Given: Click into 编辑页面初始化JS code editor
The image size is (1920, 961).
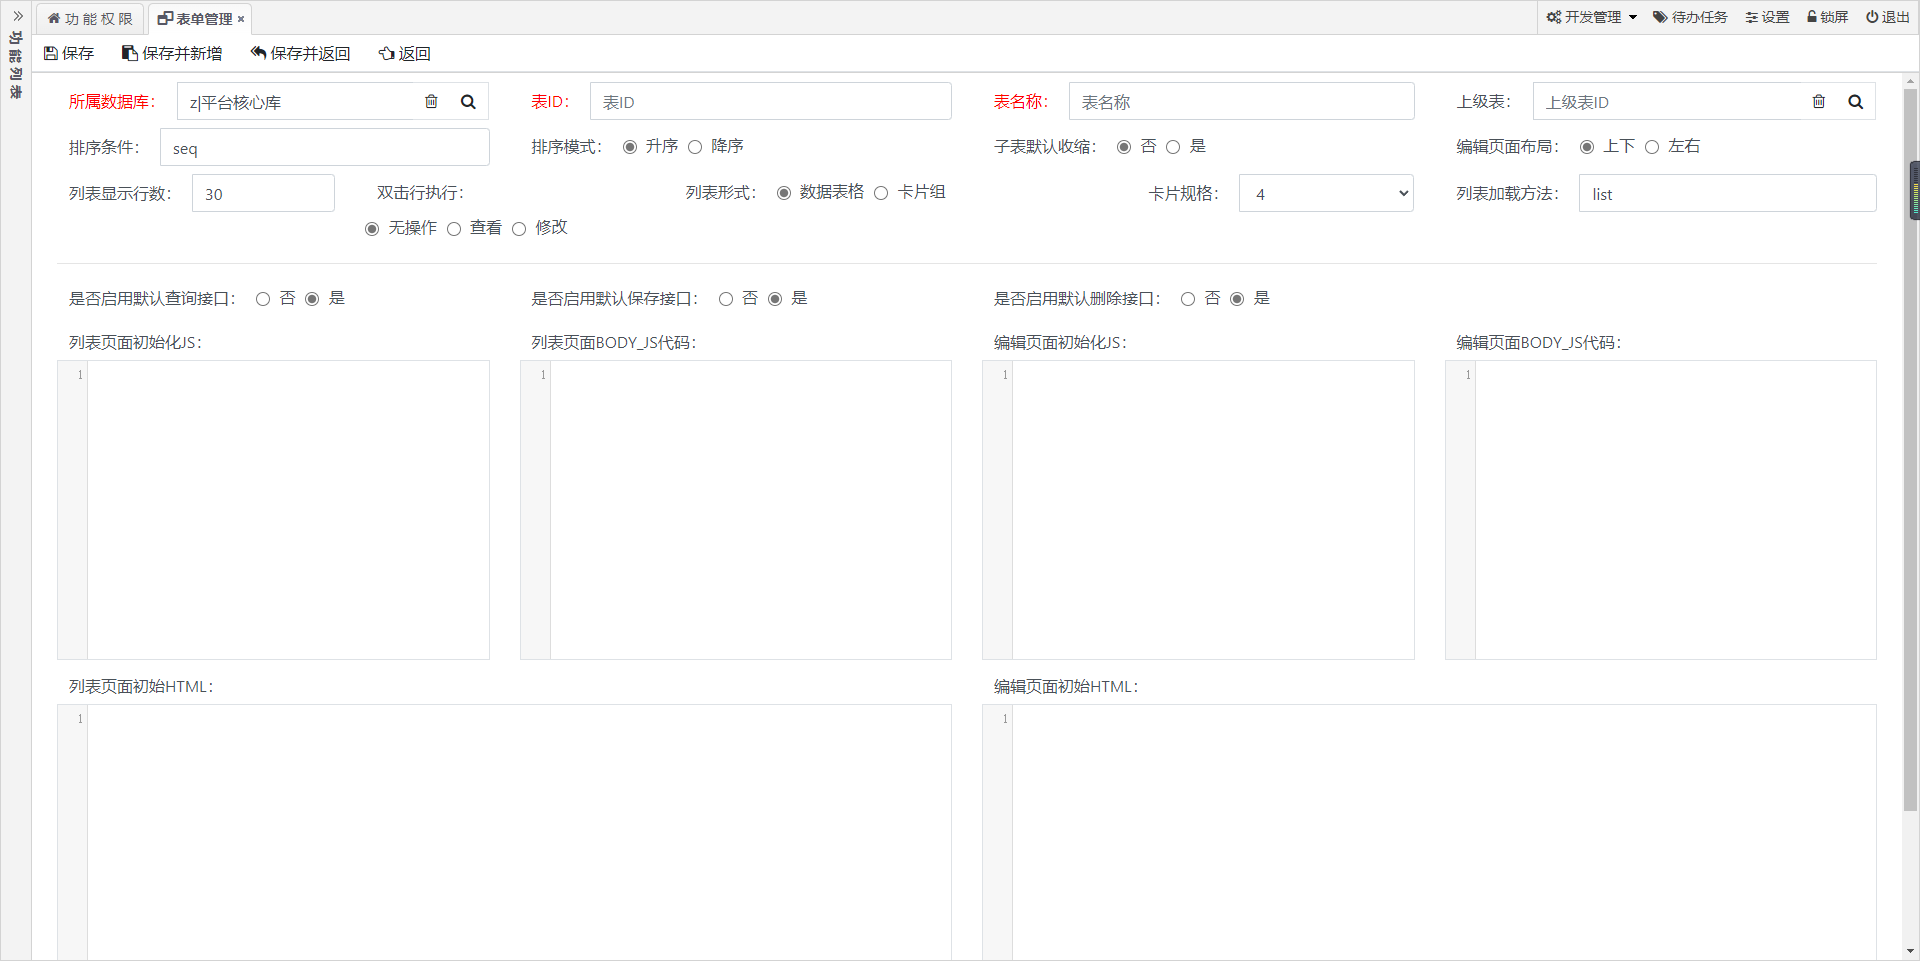Looking at the screenshot, I should click(x=1198, y=510).
